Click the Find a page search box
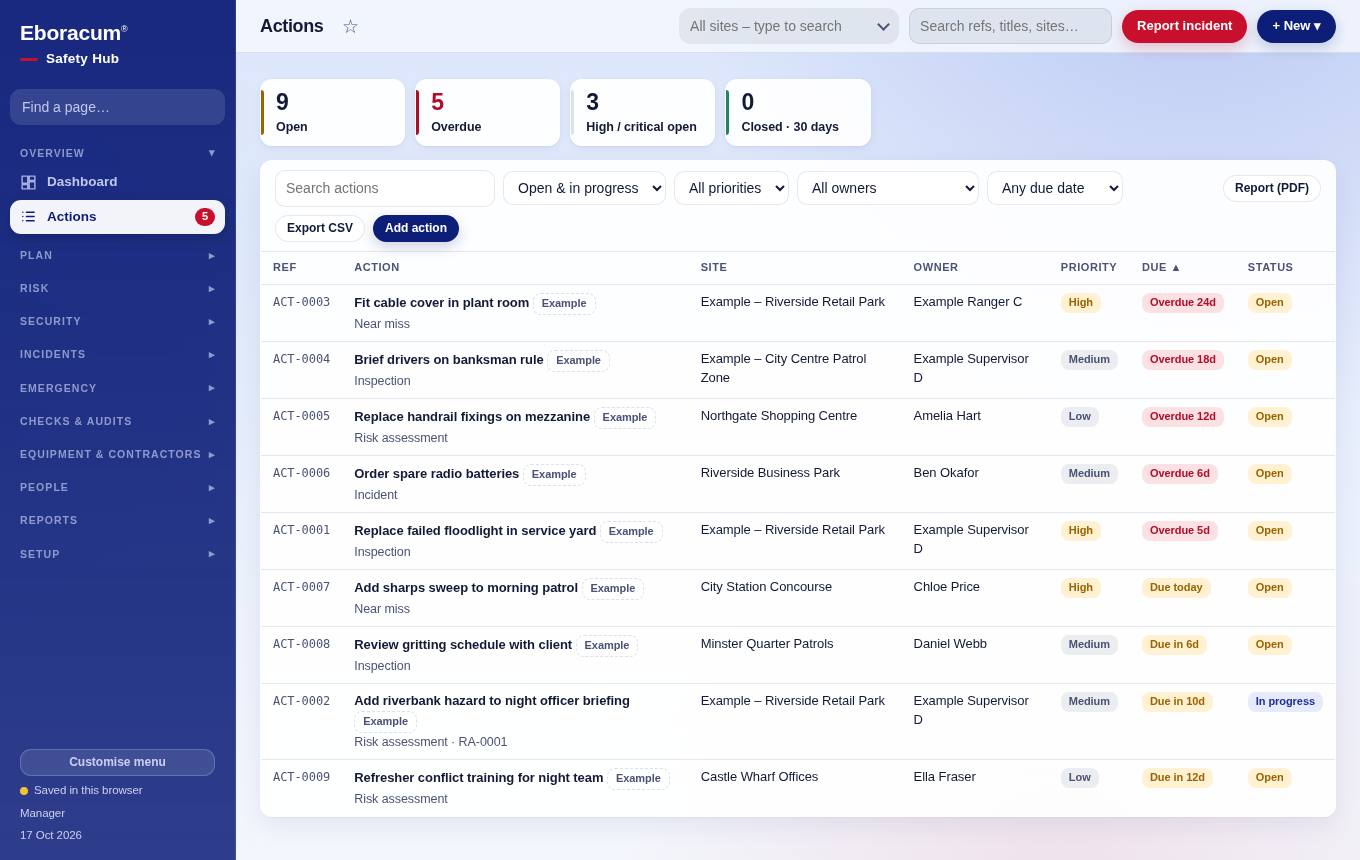 pyautogui.click(x=117, y=107)
